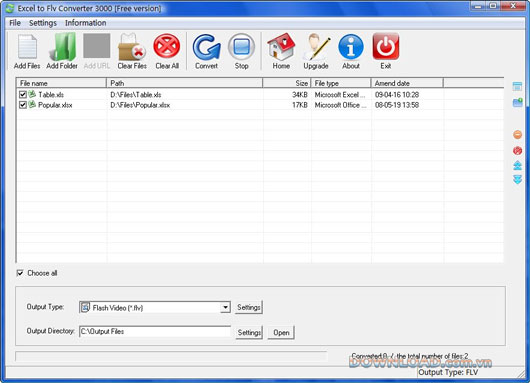Click the 34KB size cell
Image resolution: width=530 pixels, height=383 pixels.
(300, 95)
